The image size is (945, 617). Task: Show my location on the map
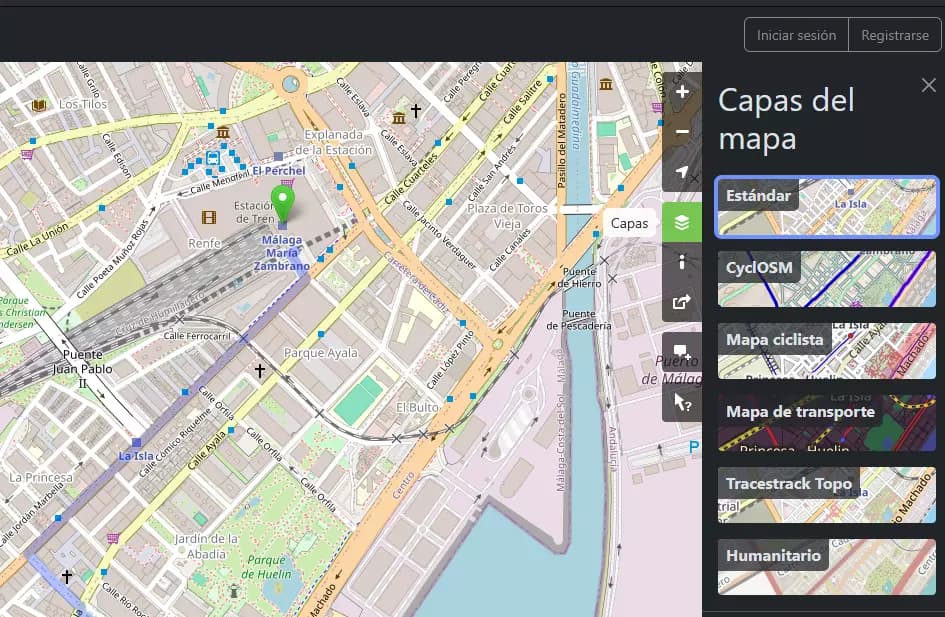coord(682,172)
